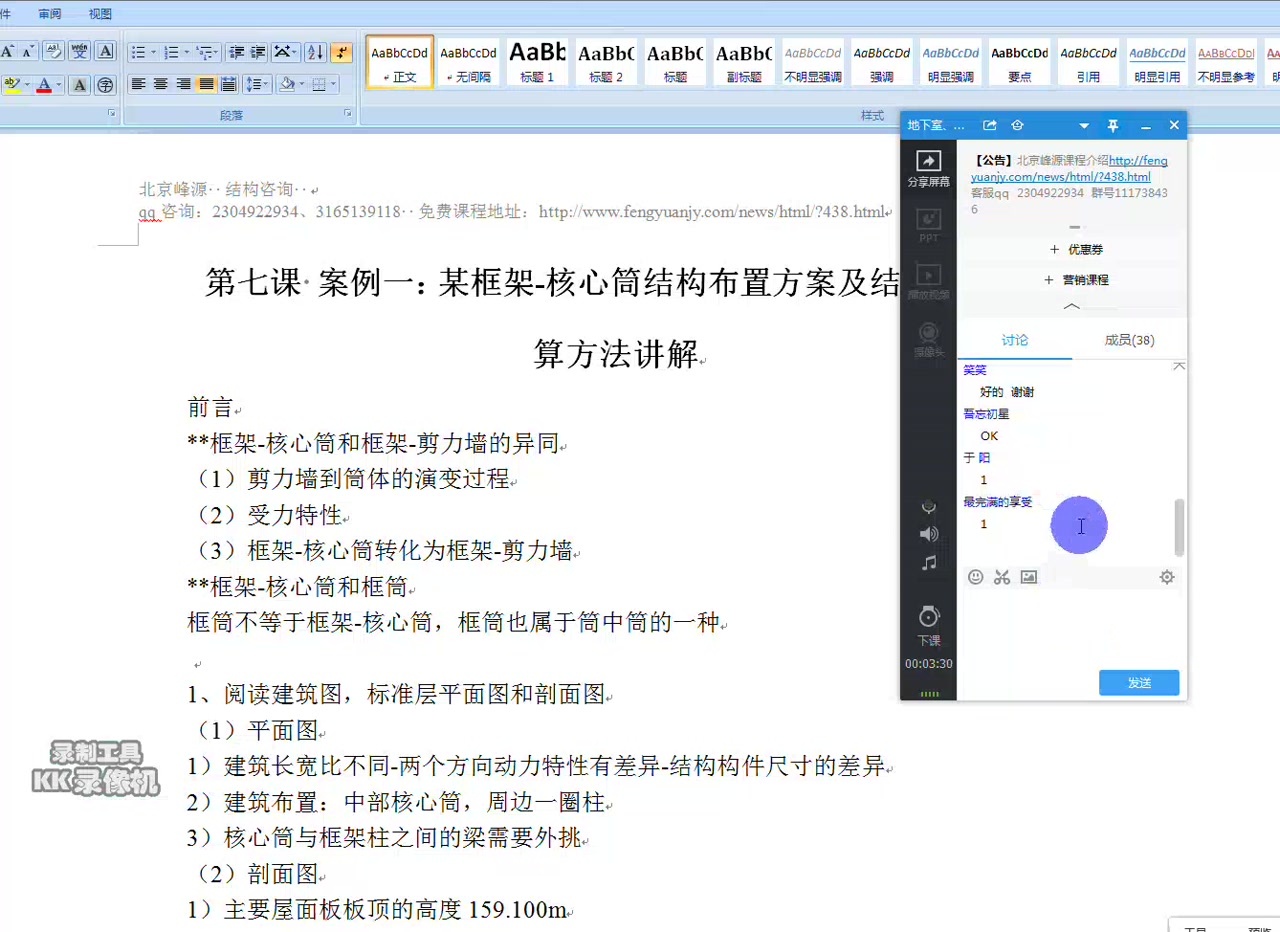Open the 视图 ribbon tab
The width and height of the screenshot is (1280, 932).
pyautogui.click(x=100, y=14)
